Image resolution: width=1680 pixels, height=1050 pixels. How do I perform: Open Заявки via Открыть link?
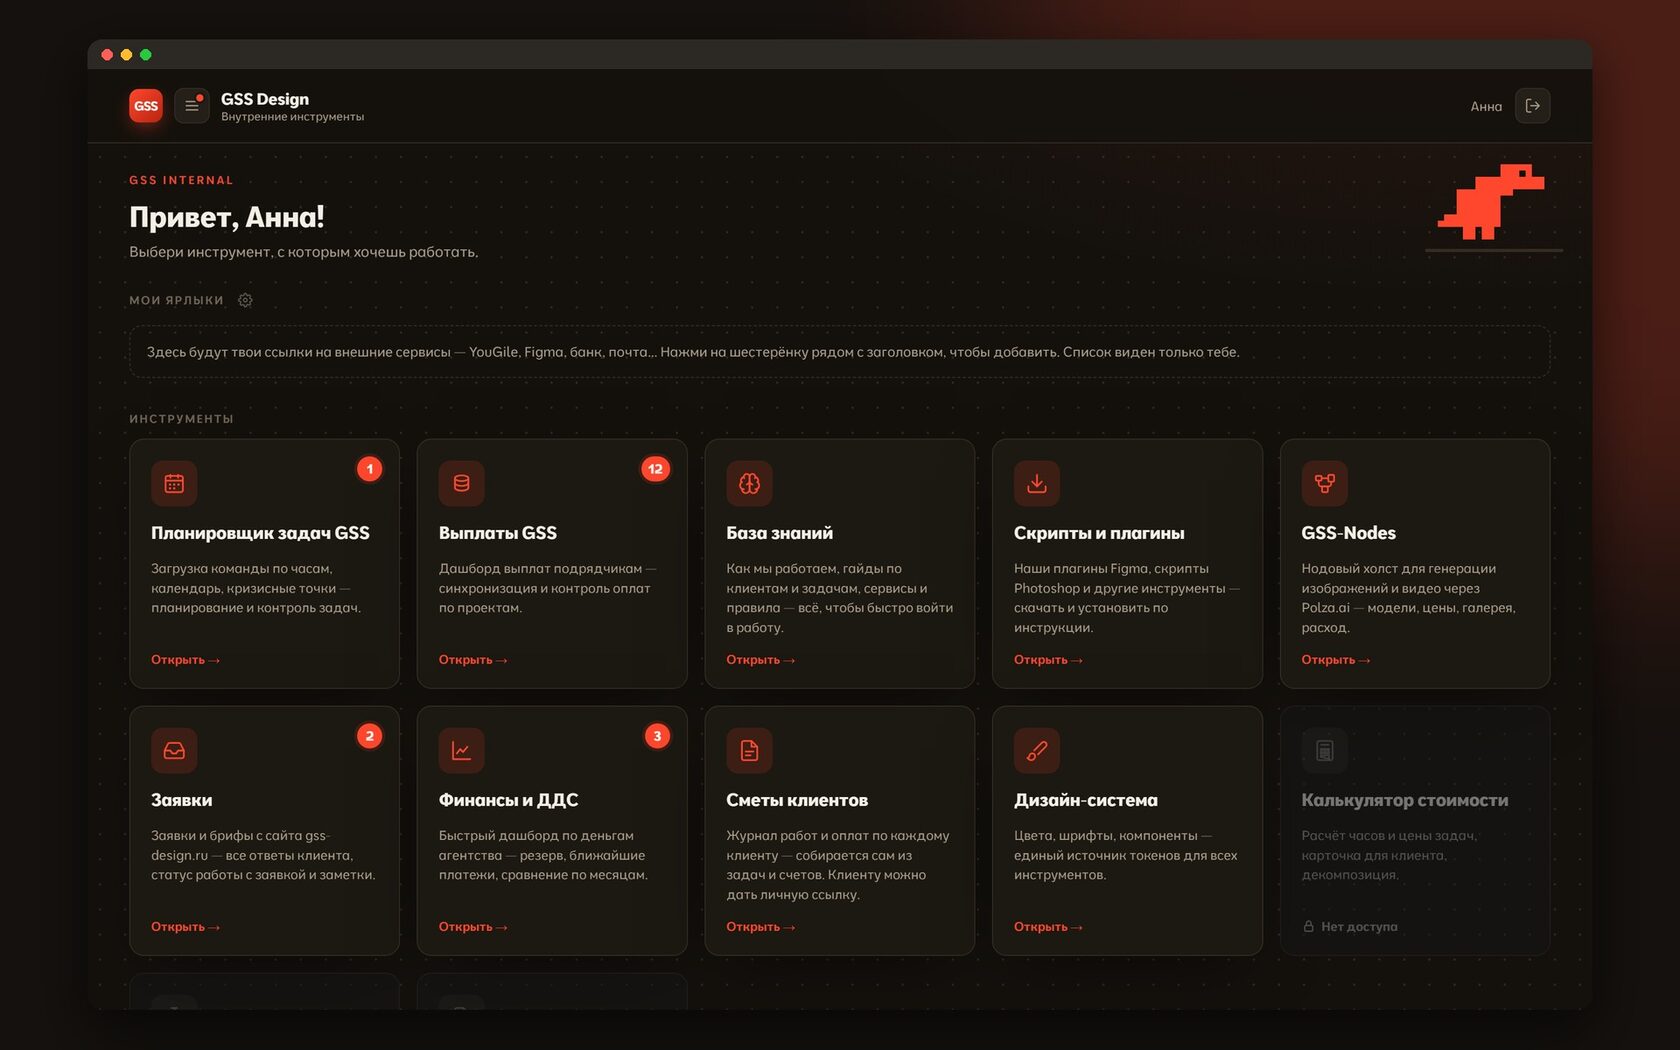(185, 927)
